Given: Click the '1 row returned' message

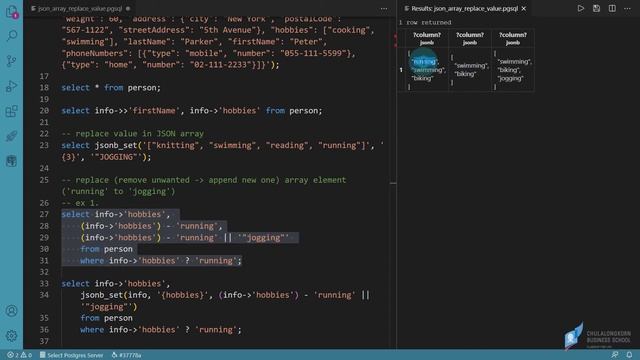Looking at the screenshot, I should pos(425,22).
